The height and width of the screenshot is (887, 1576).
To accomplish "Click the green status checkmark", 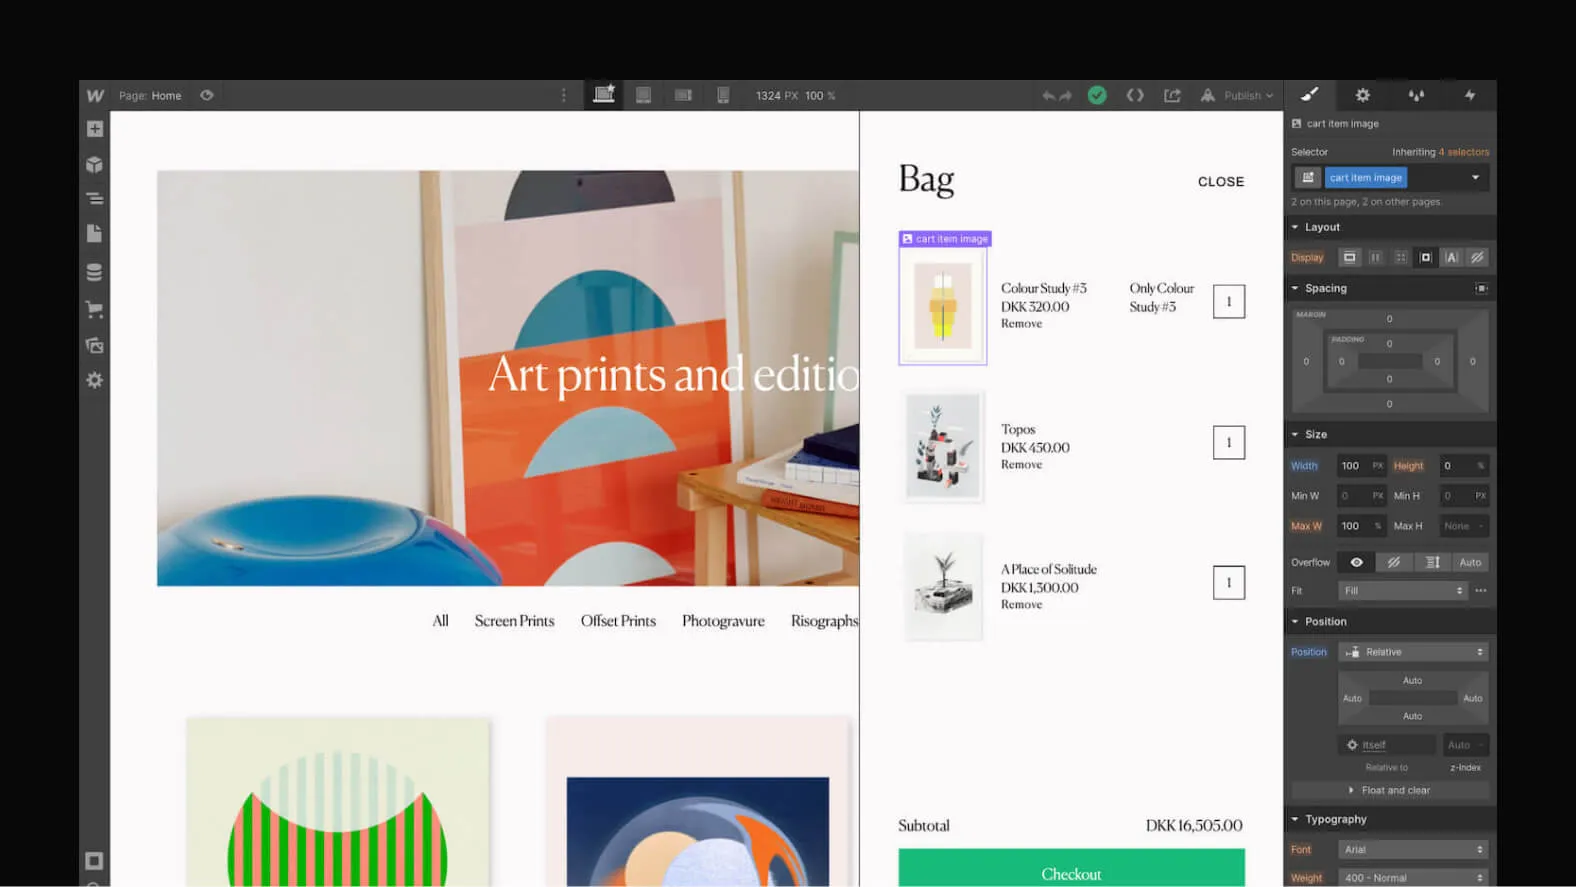I will (1097, 95).
